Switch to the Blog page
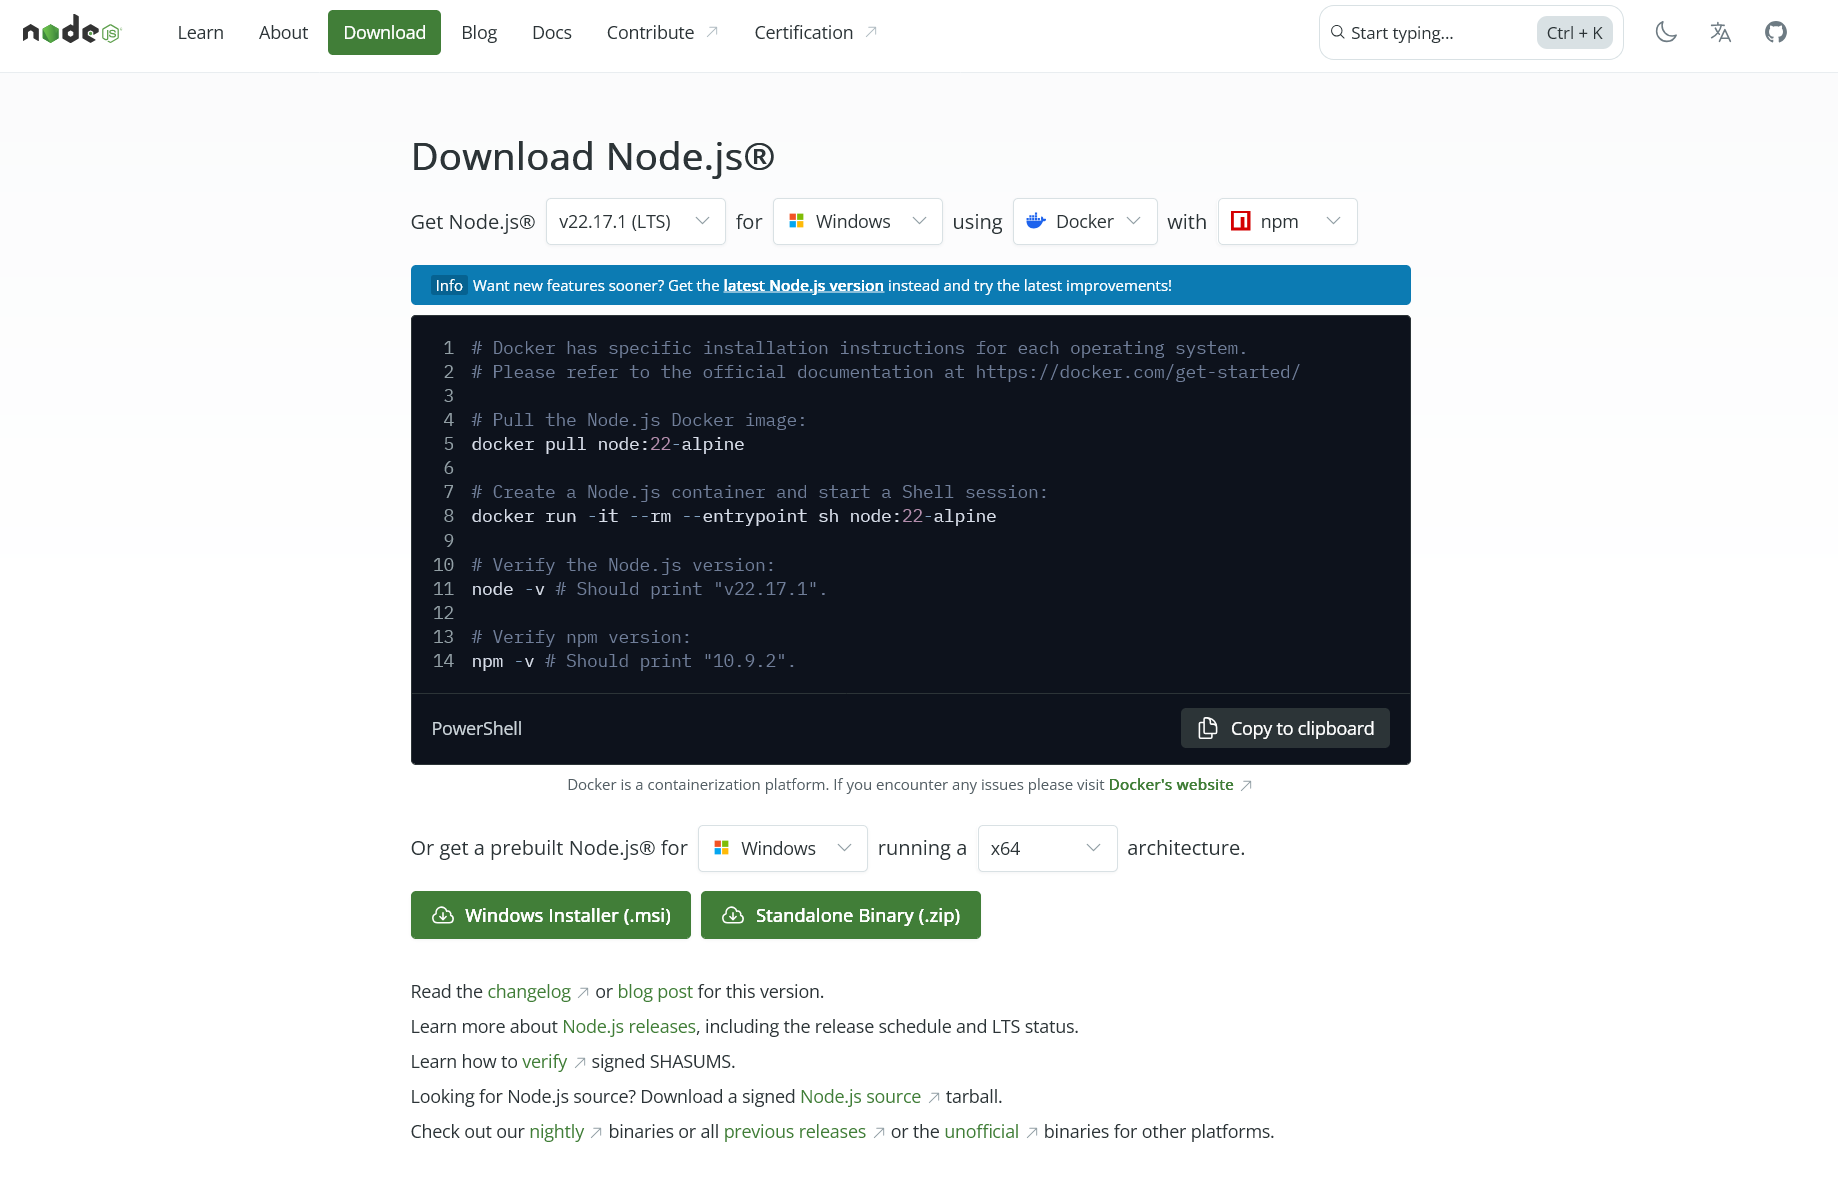Image resolution: width=1838 pixels, height=1190 pixels. 479,32
